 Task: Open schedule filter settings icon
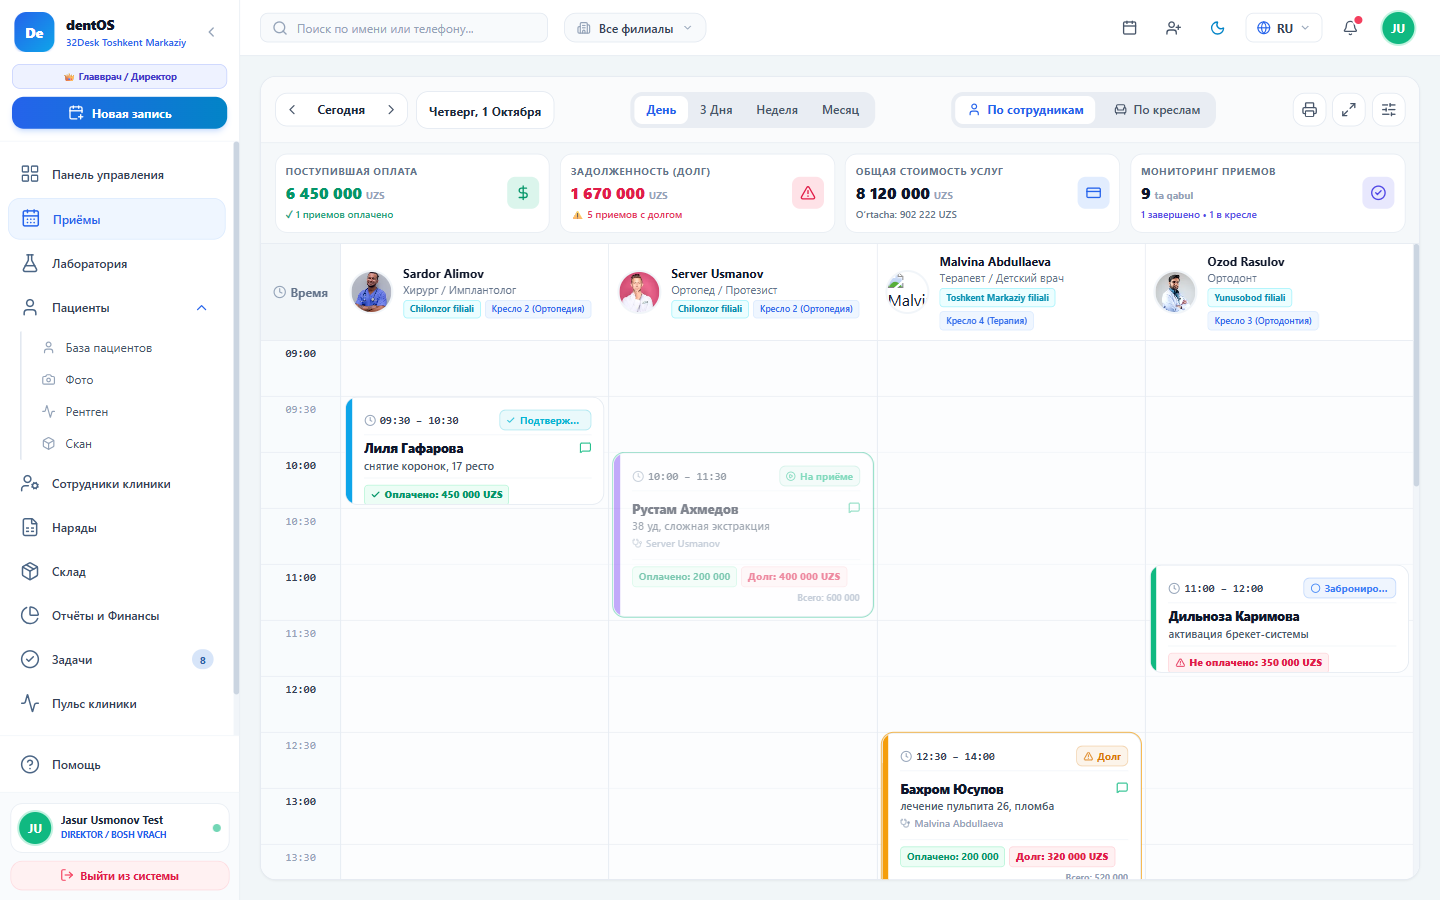(x=1389, y=110)
